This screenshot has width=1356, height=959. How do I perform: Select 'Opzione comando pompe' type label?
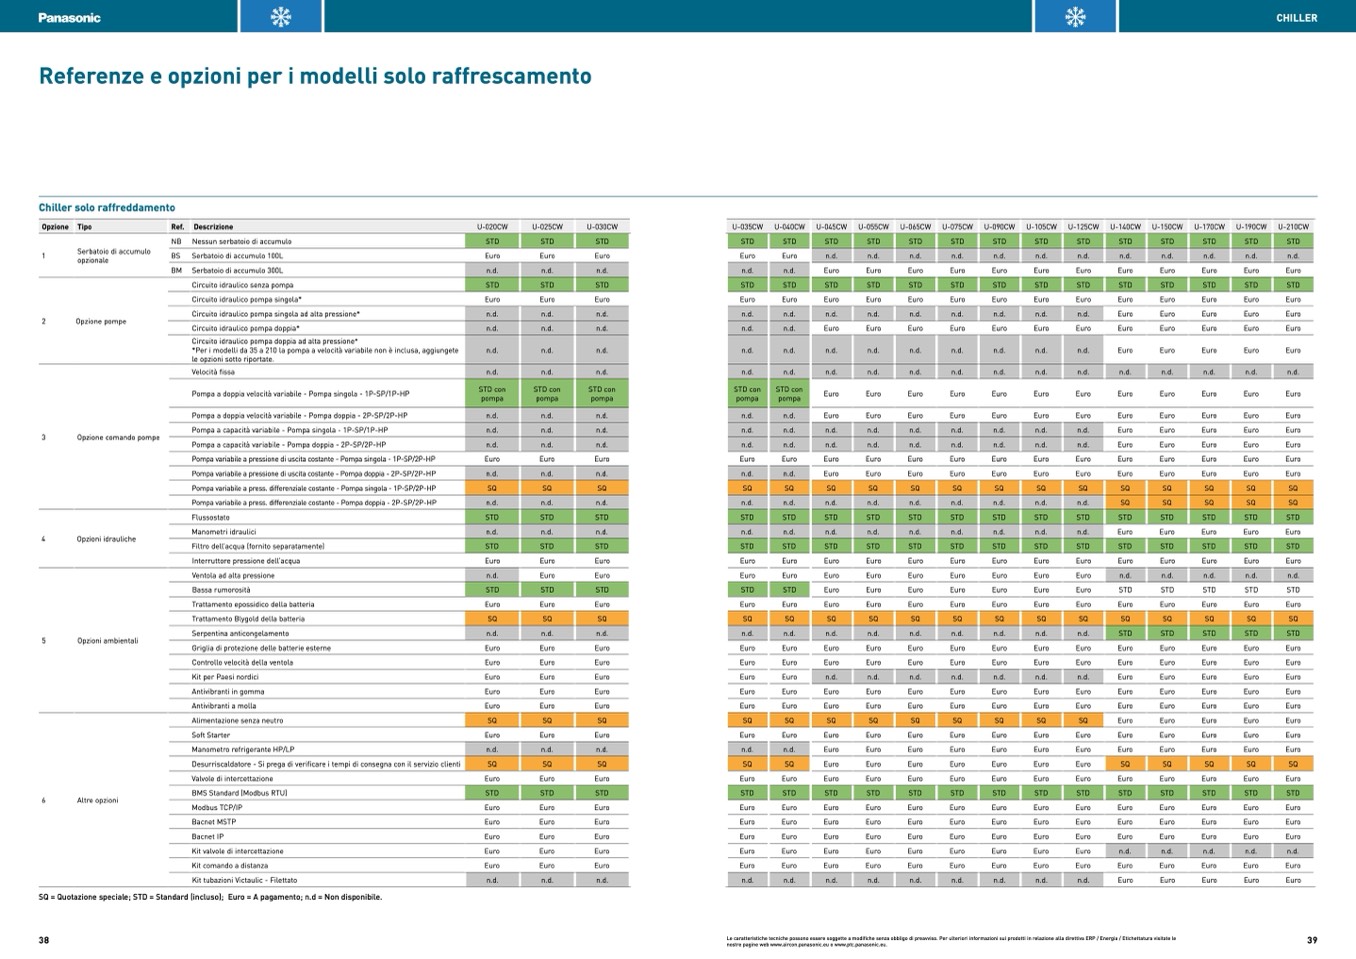click(118, 437)
